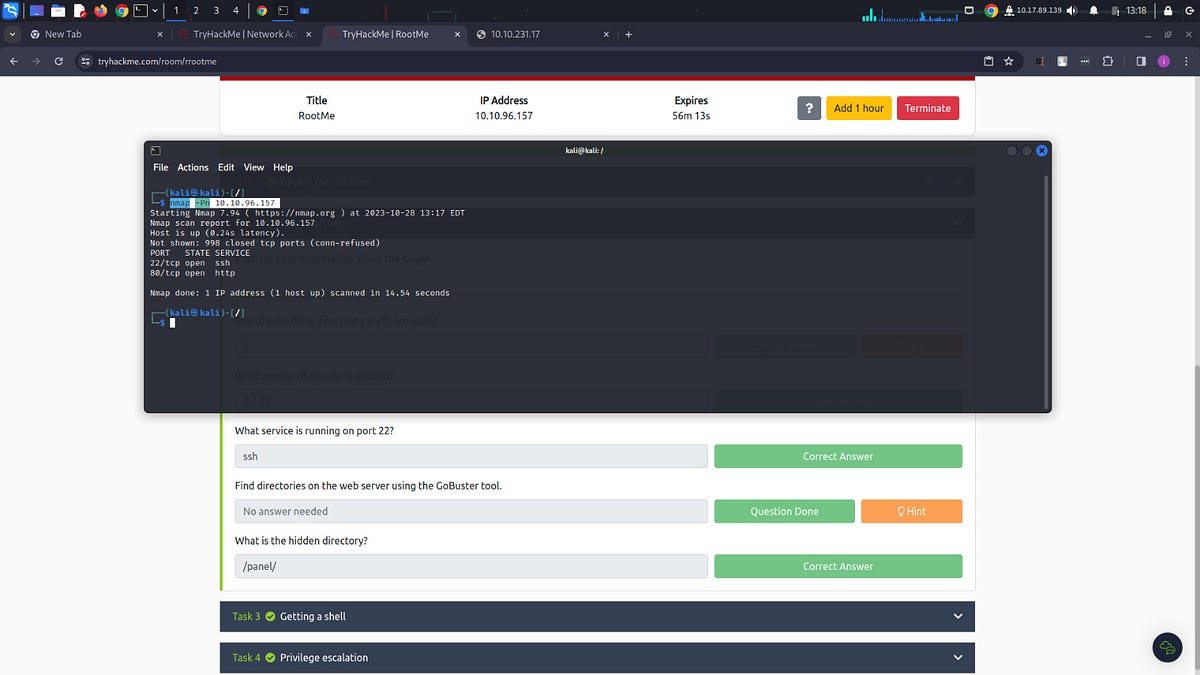Viewport: 1200px width, 675px height.
Task: Click the Terminate machine button
Action: click(x=927, y=107)
